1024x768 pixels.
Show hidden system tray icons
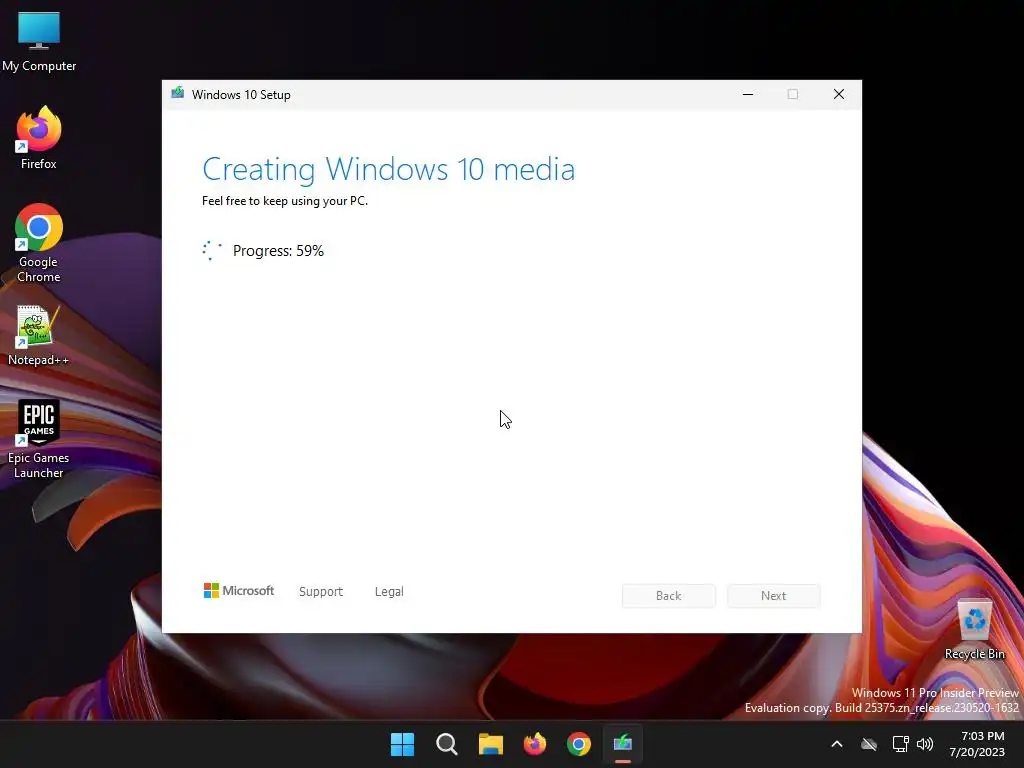837,744
